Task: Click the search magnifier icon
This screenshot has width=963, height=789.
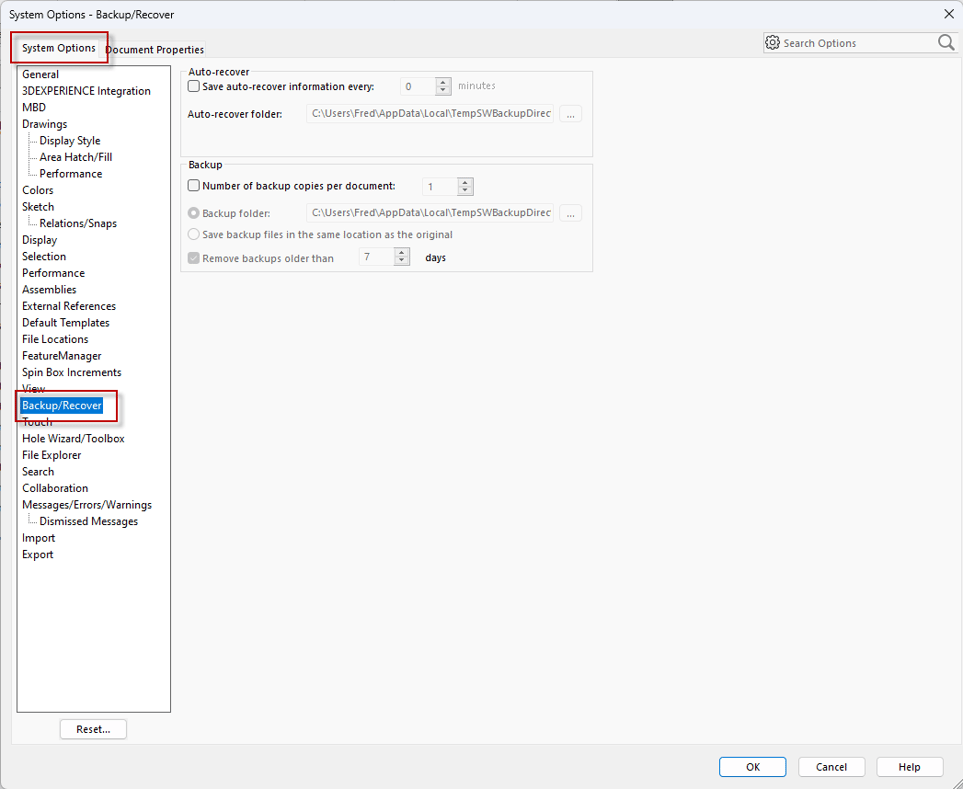Action: coord(945,42)
